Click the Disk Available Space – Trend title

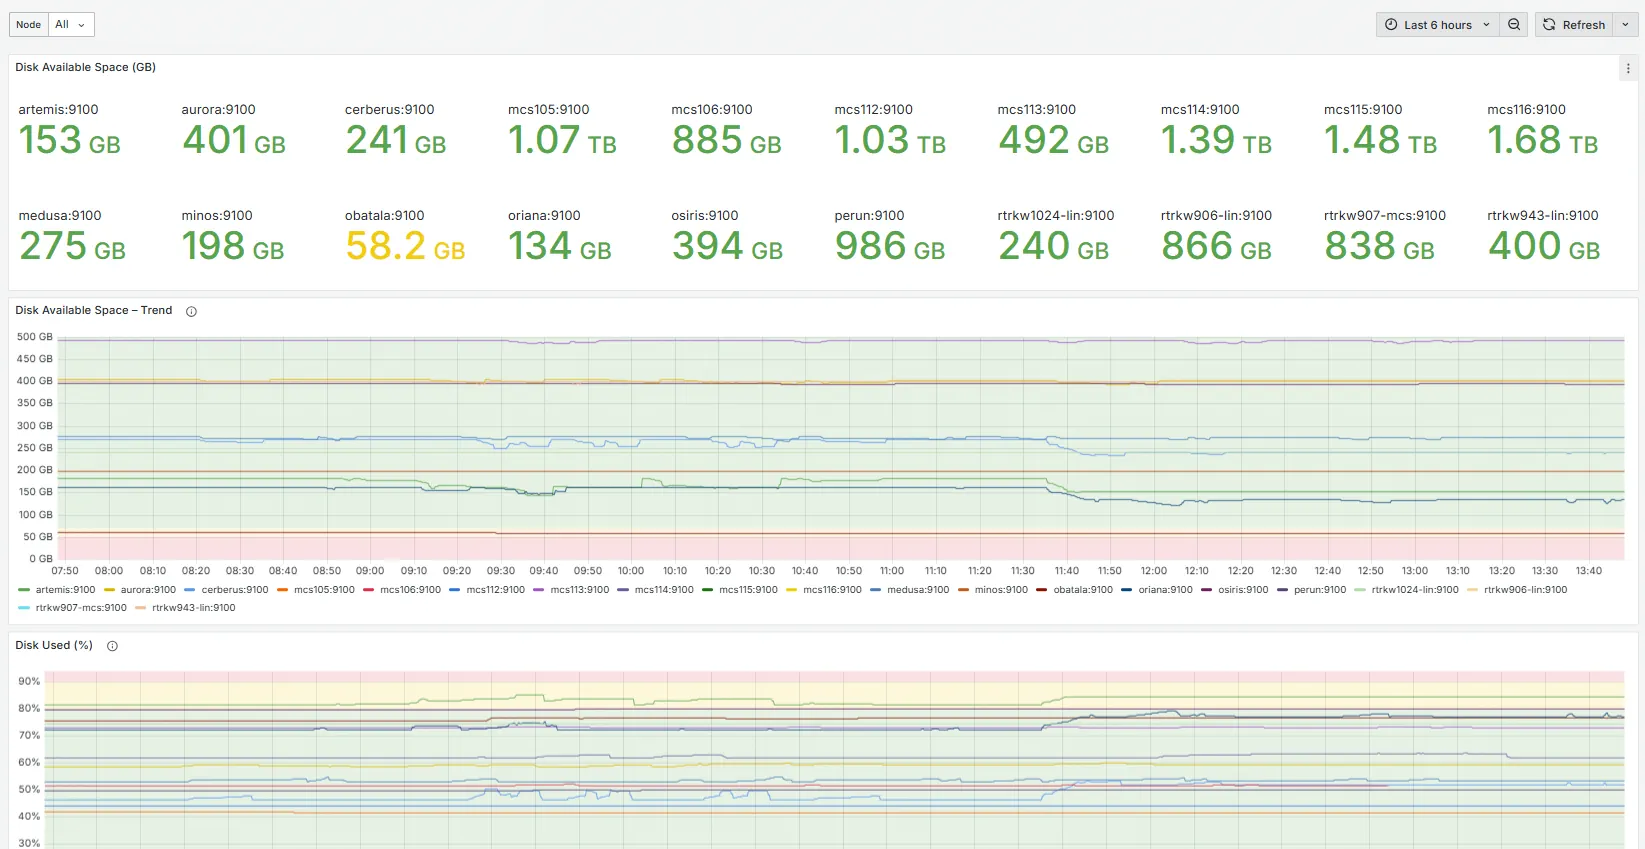tap(93, 310)
